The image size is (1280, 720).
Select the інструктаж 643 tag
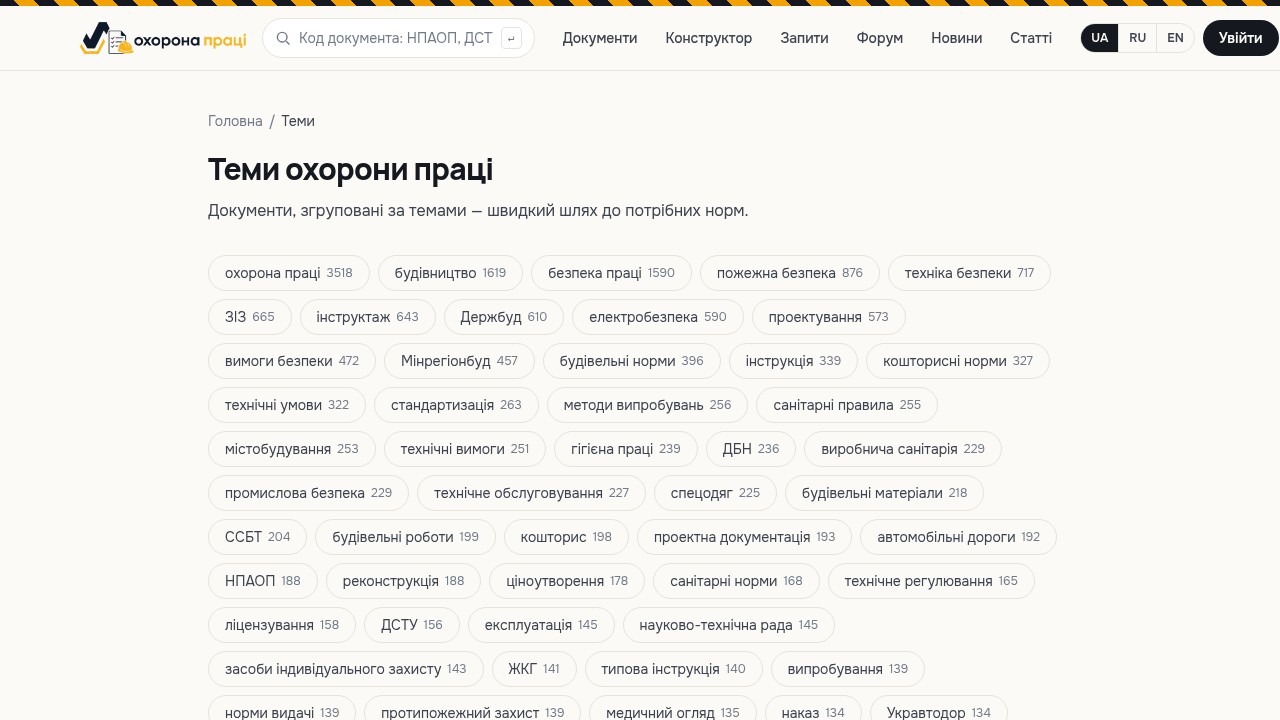click(x=368, y=317)
